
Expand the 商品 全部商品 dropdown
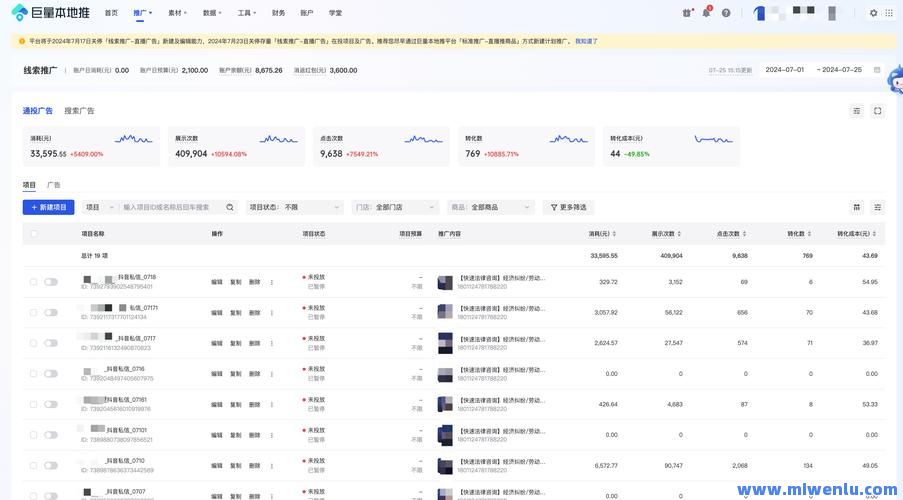click(x=491, y=207)
